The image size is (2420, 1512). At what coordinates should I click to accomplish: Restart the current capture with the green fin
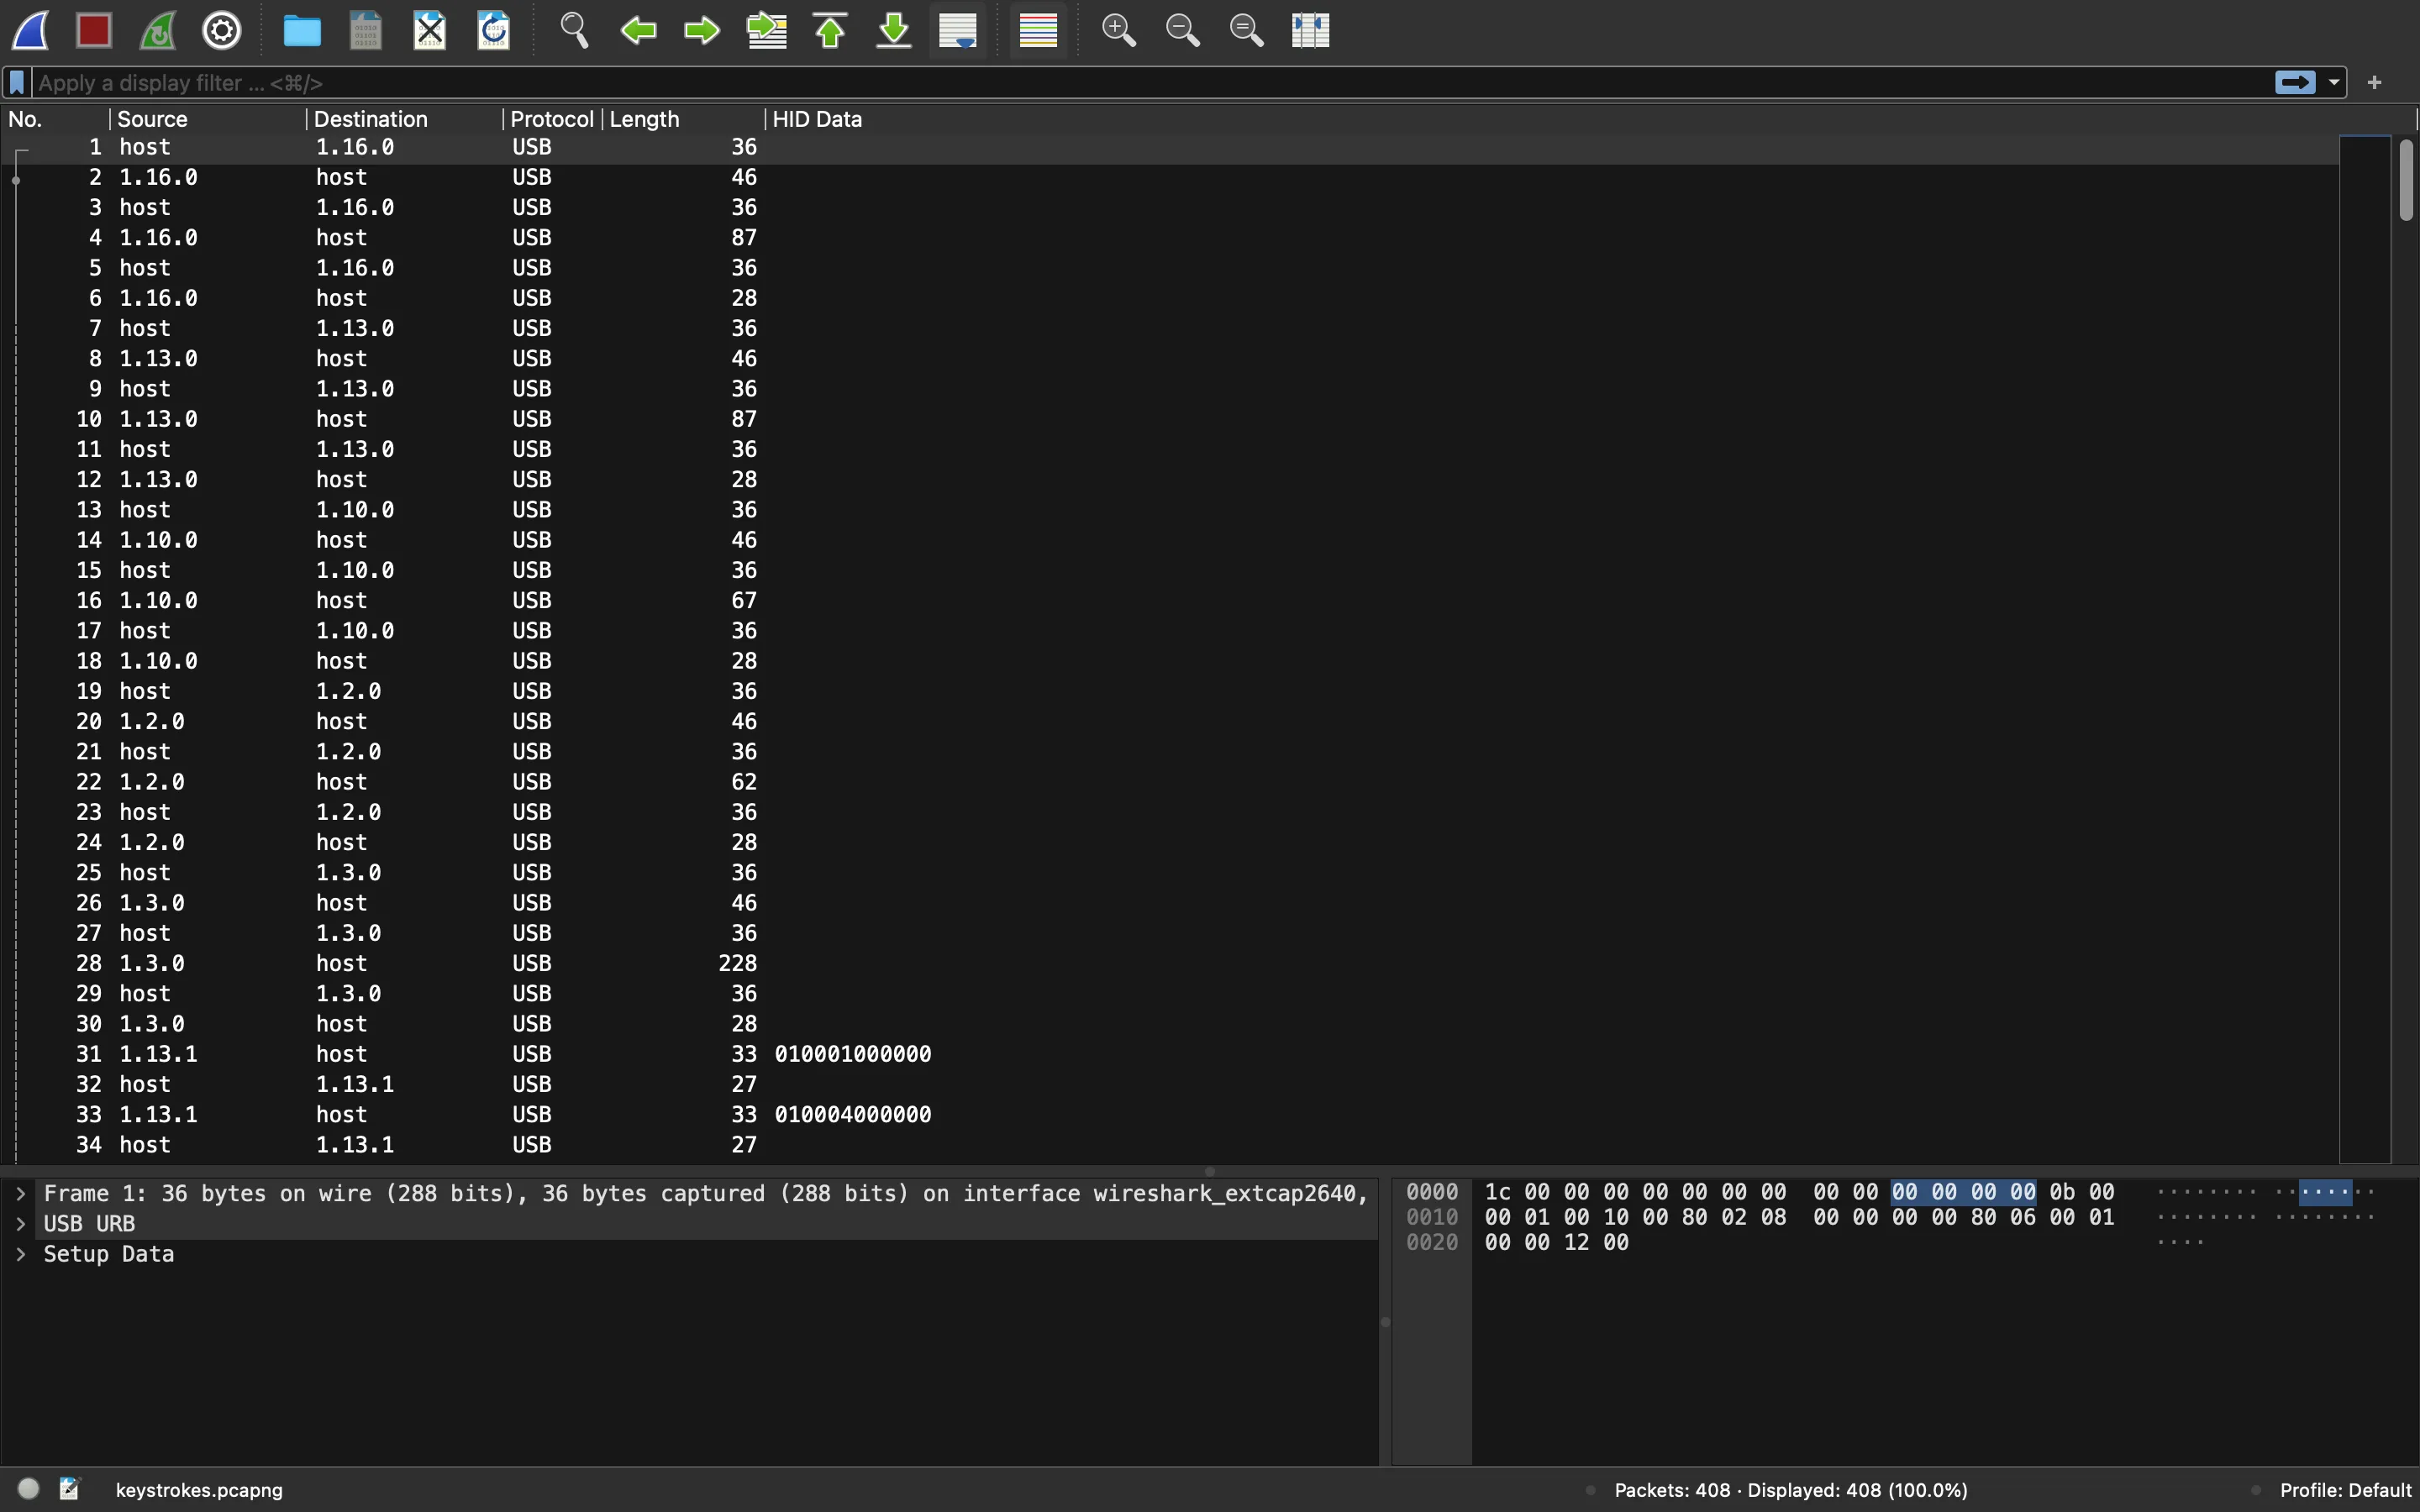pos(158,31)
